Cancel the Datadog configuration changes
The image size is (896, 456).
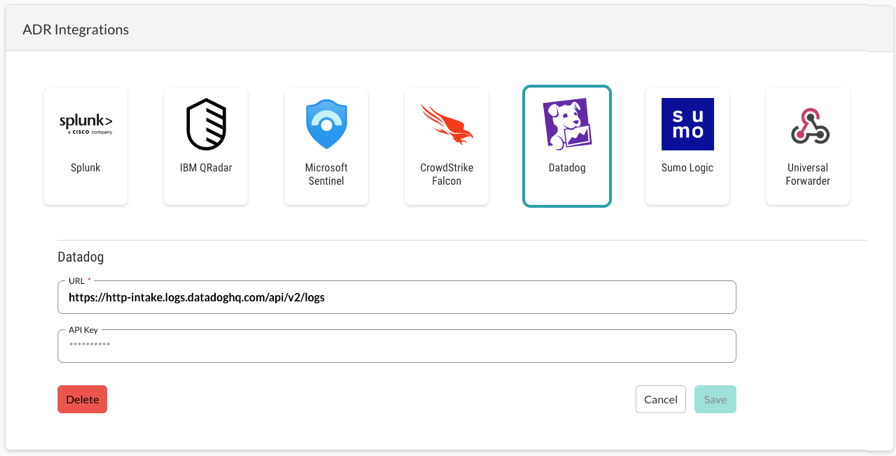click(x=661, y=399)
